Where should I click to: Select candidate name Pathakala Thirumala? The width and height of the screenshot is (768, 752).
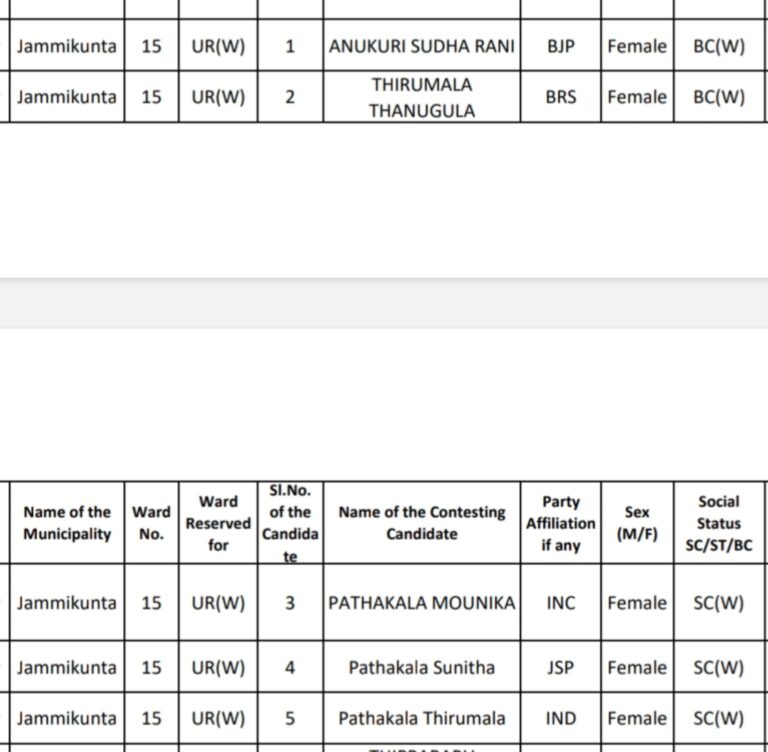pyautogui.click(x=422, y=718)
